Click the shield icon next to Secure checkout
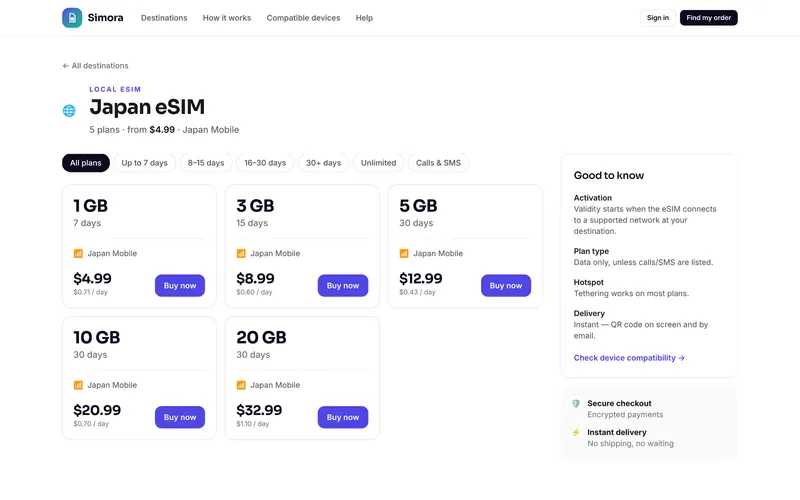This screenshot has height=500, width=800. pyautogui.click(x=576, y=404)
